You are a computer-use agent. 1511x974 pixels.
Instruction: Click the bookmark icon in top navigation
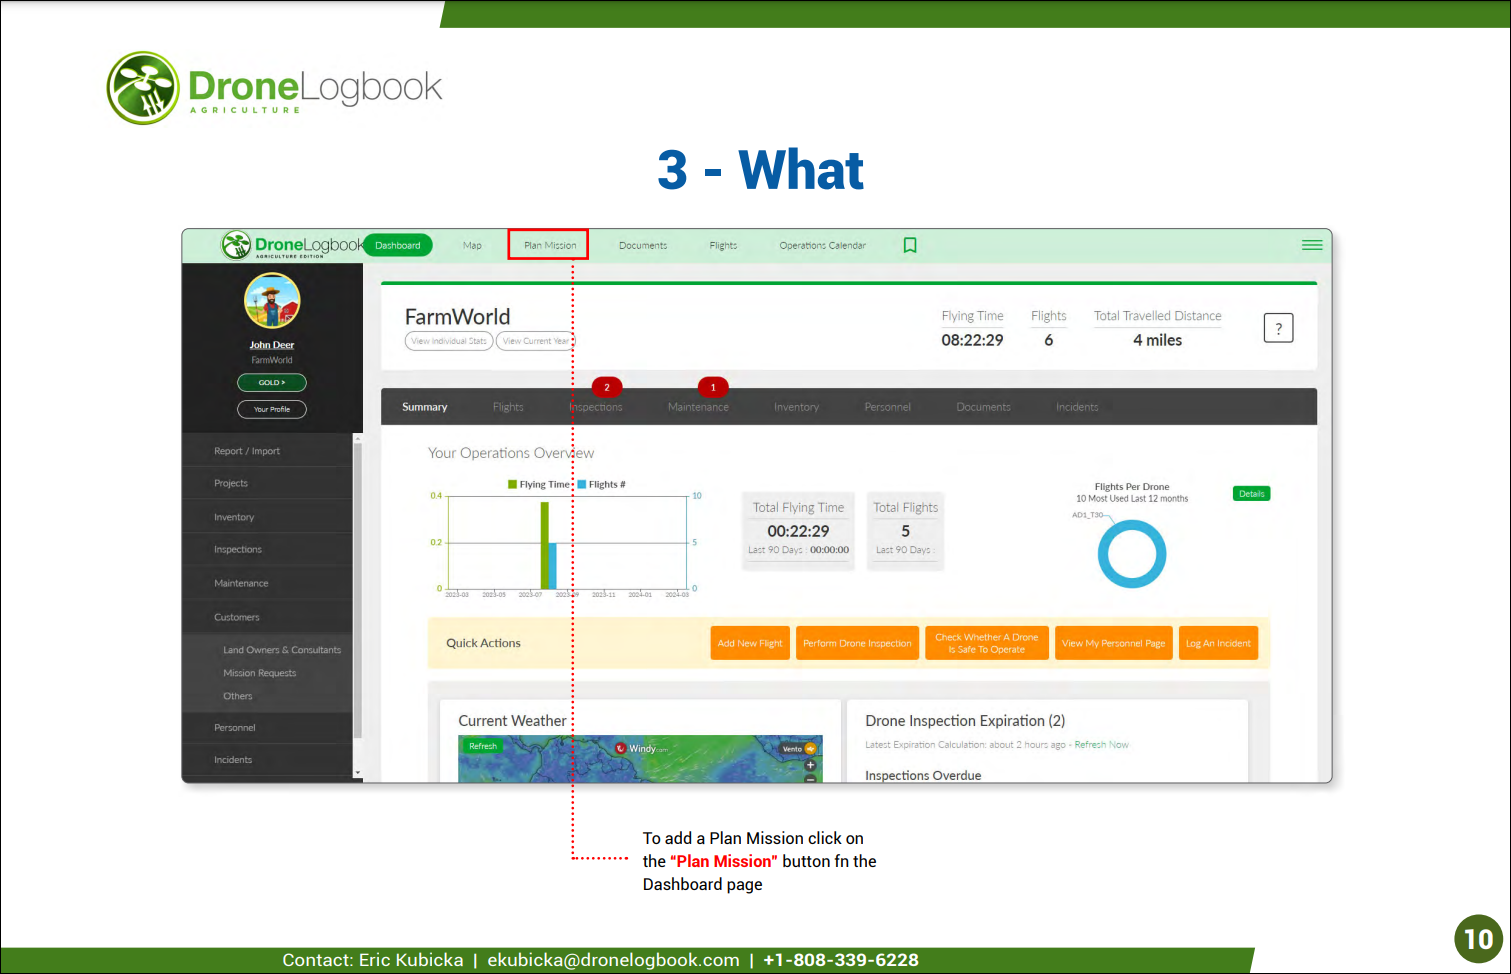[x=910, y=245]
